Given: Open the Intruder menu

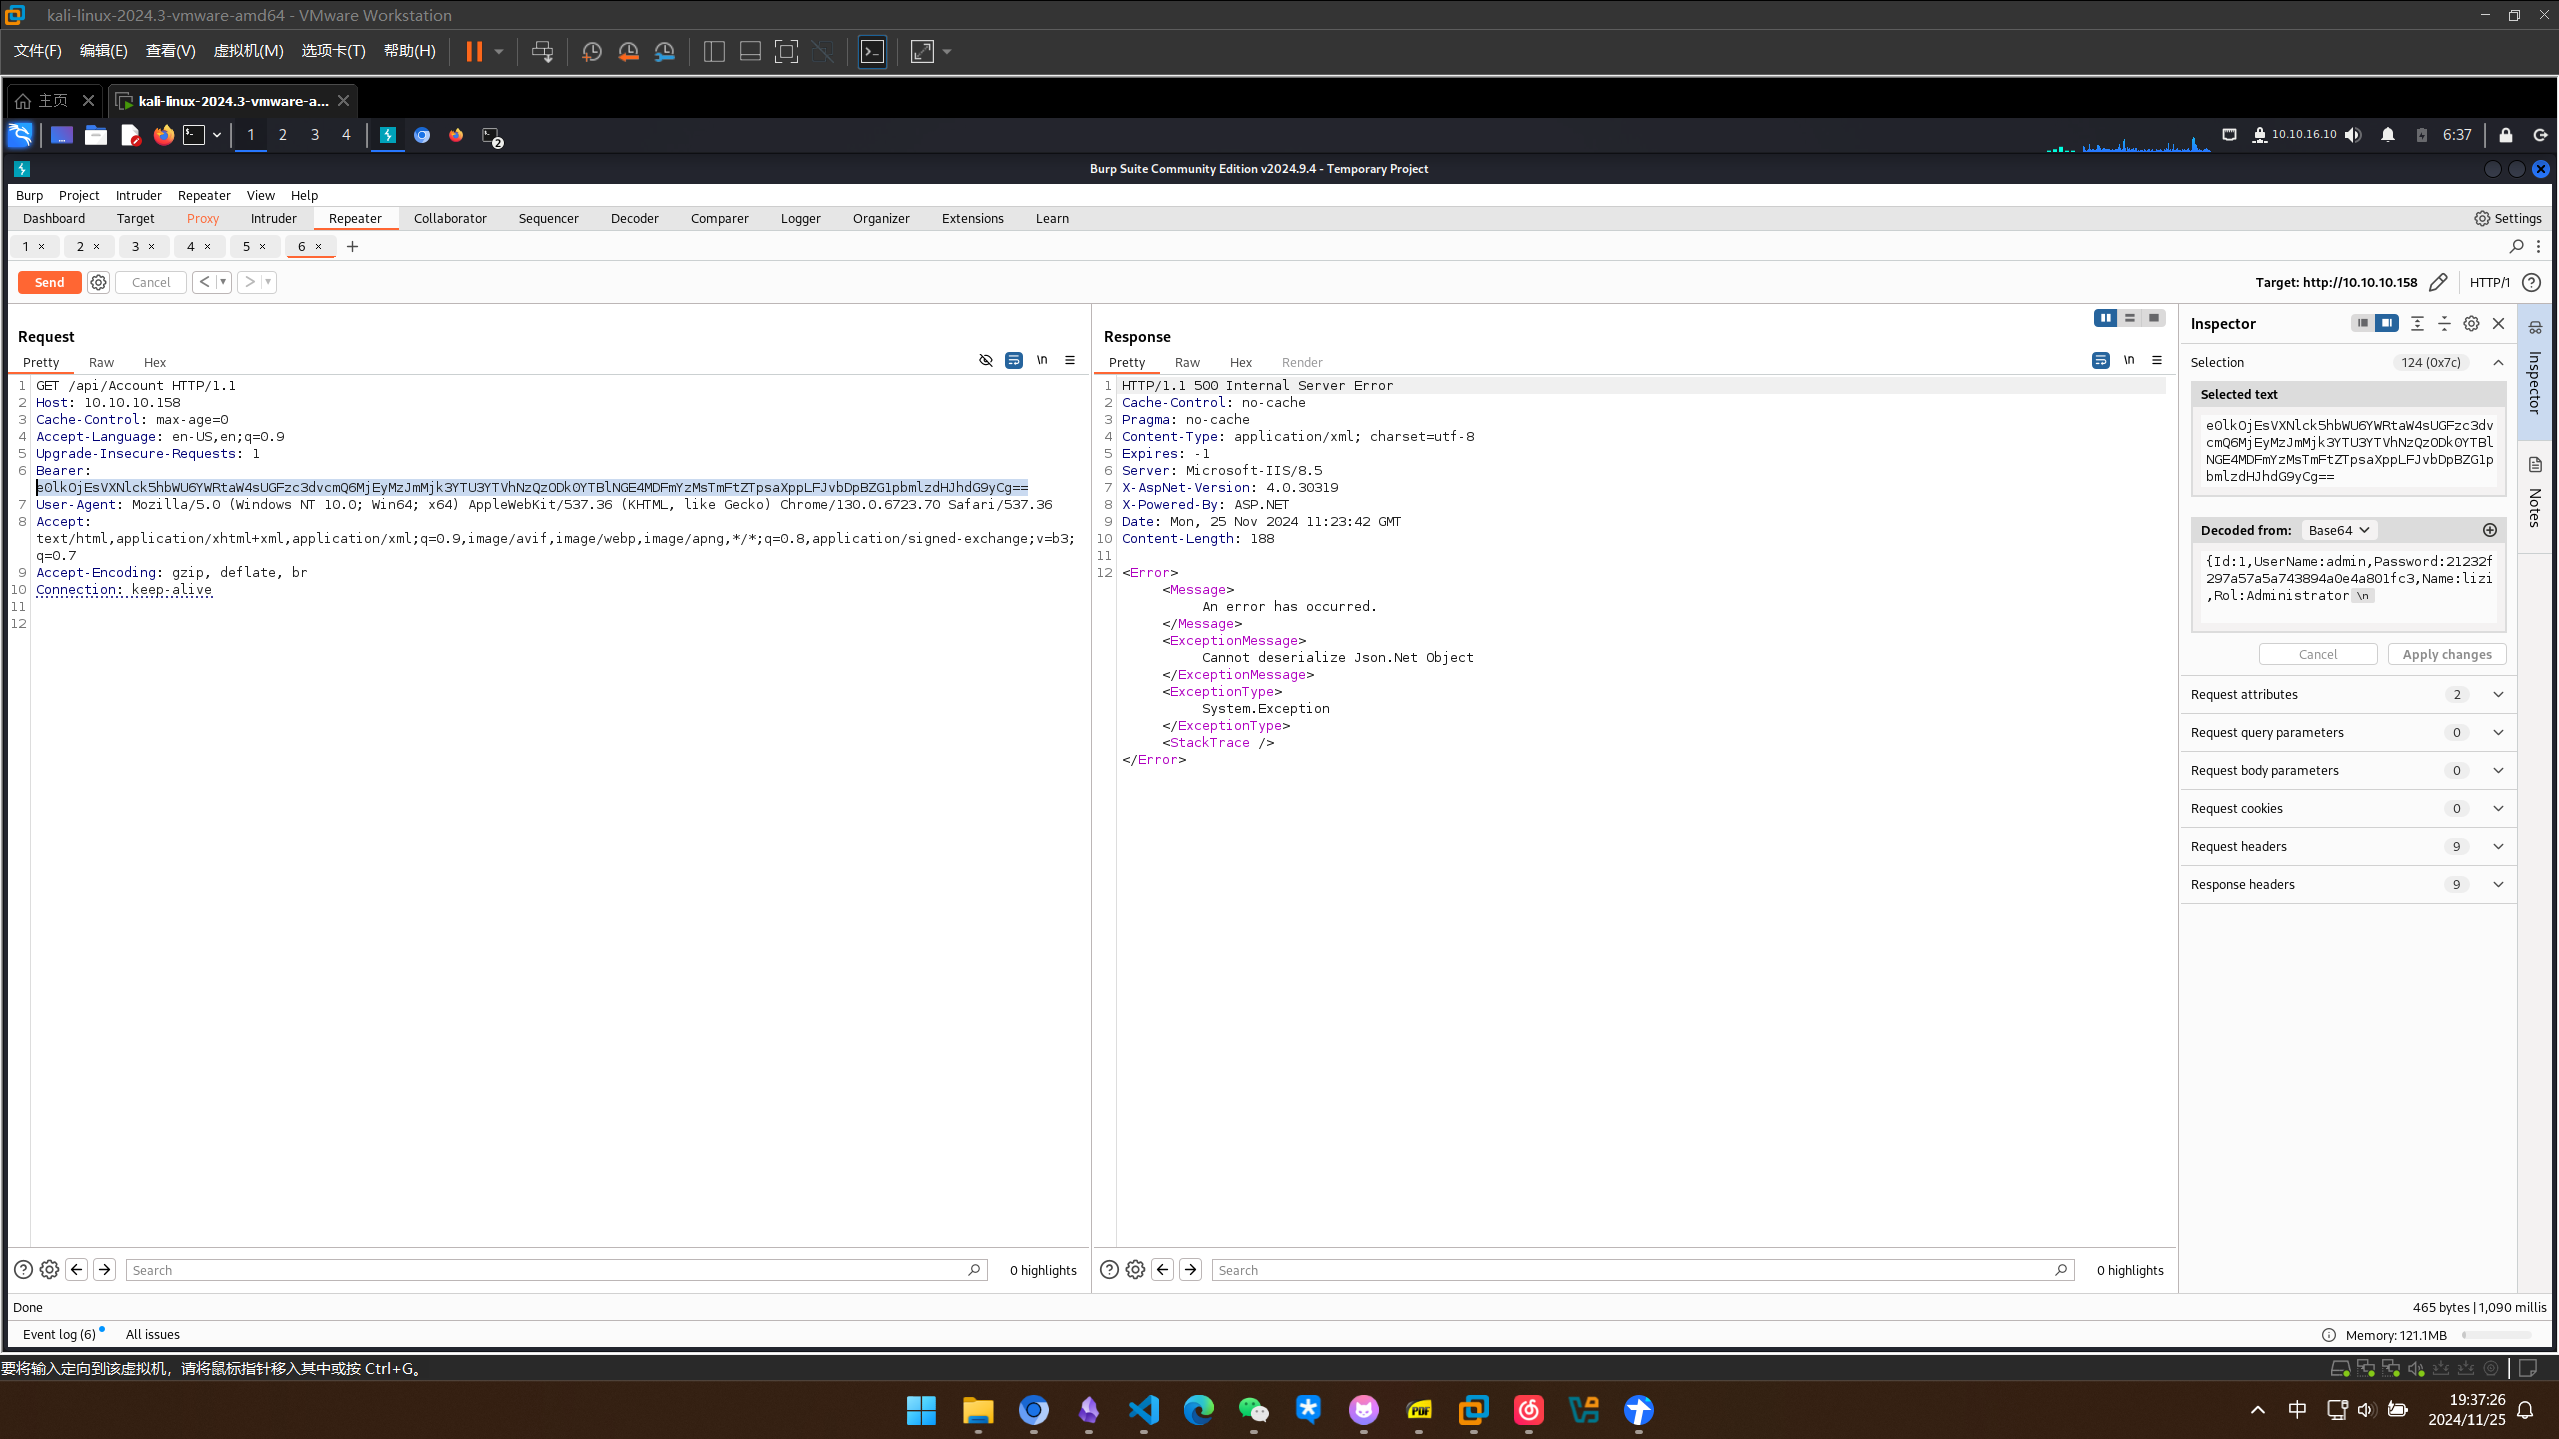Looking at the screenshot, I should click(x=138, y=195).
